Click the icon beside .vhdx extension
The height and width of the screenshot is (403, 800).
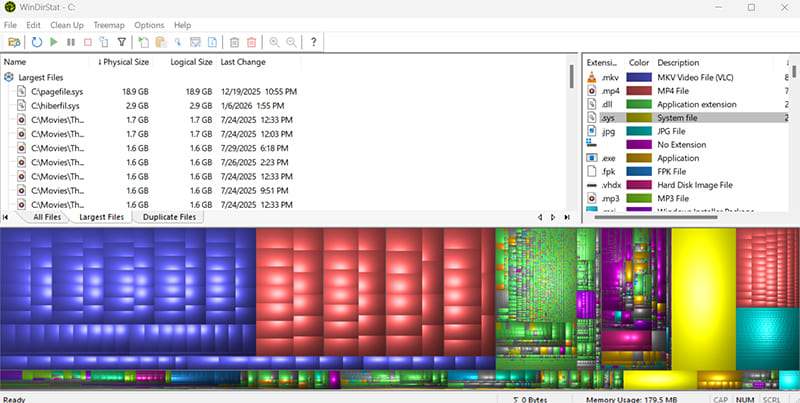click(592, 185)
